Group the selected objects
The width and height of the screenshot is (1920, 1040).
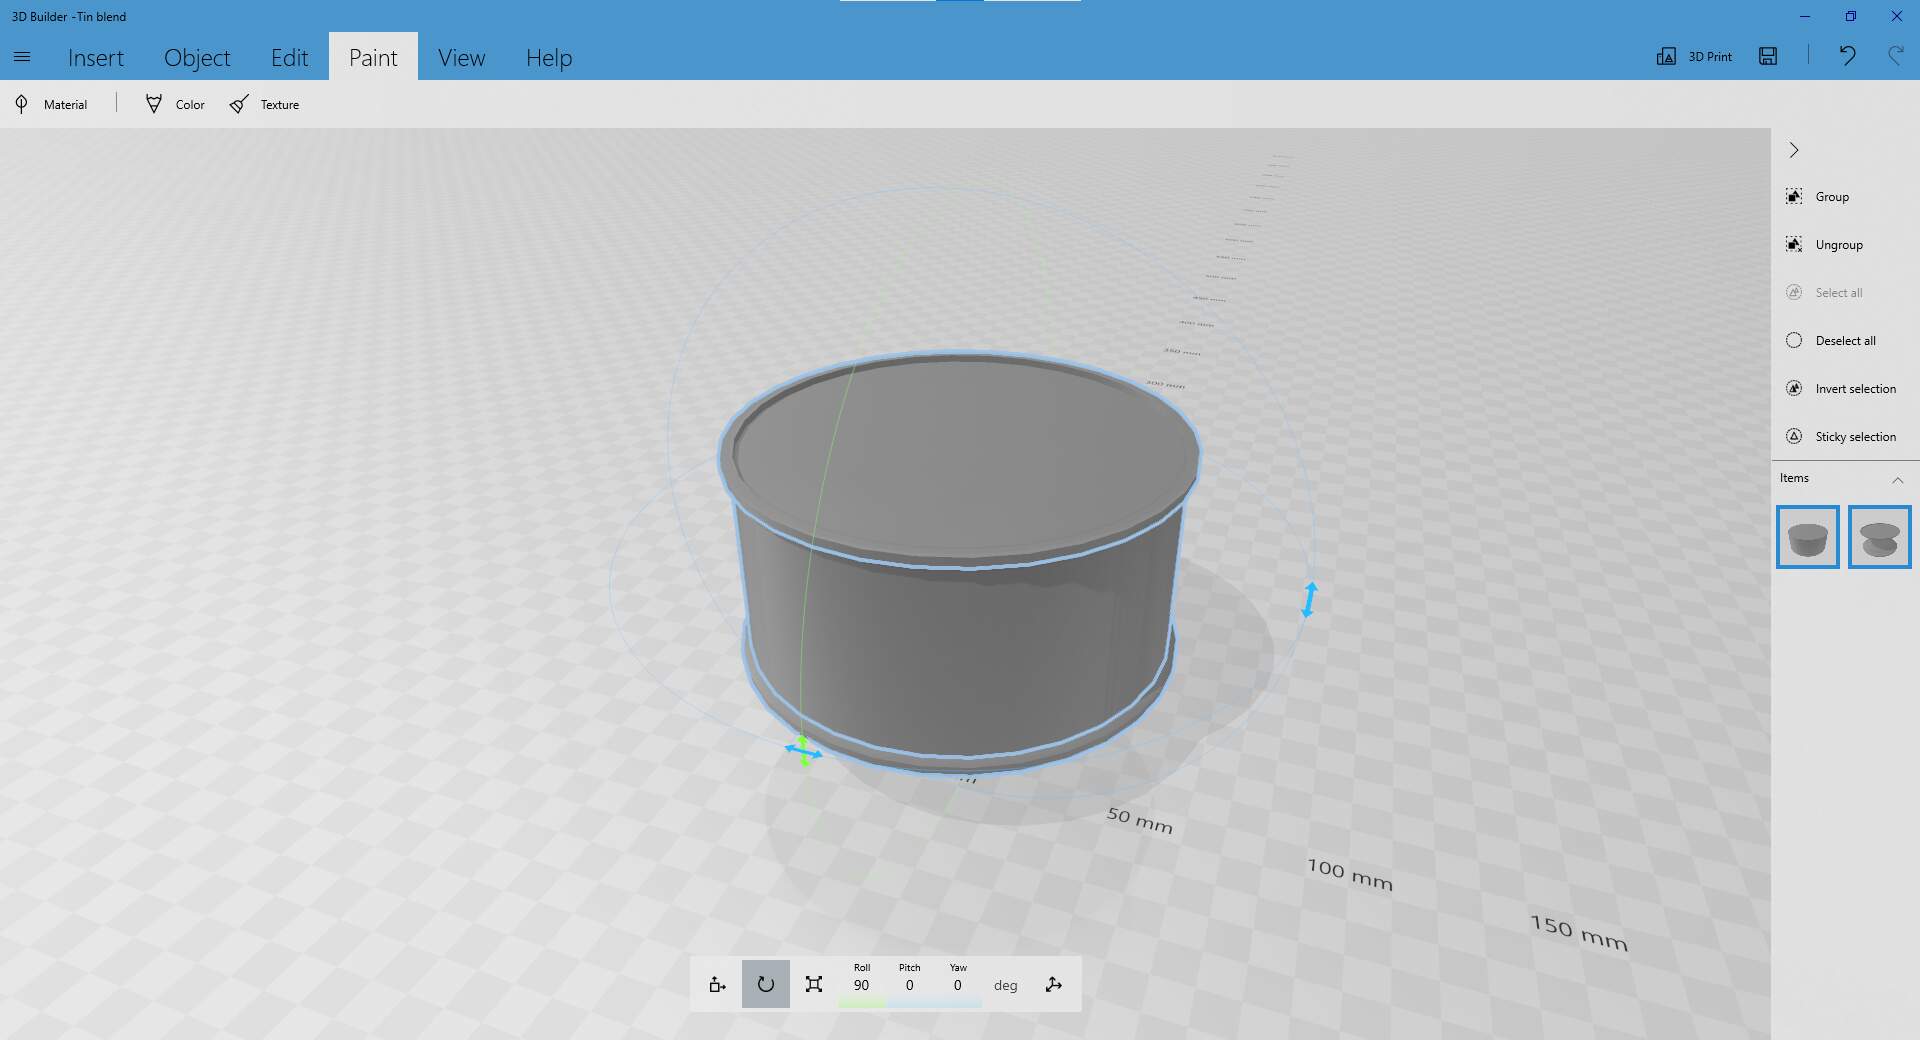[1818, 197]
